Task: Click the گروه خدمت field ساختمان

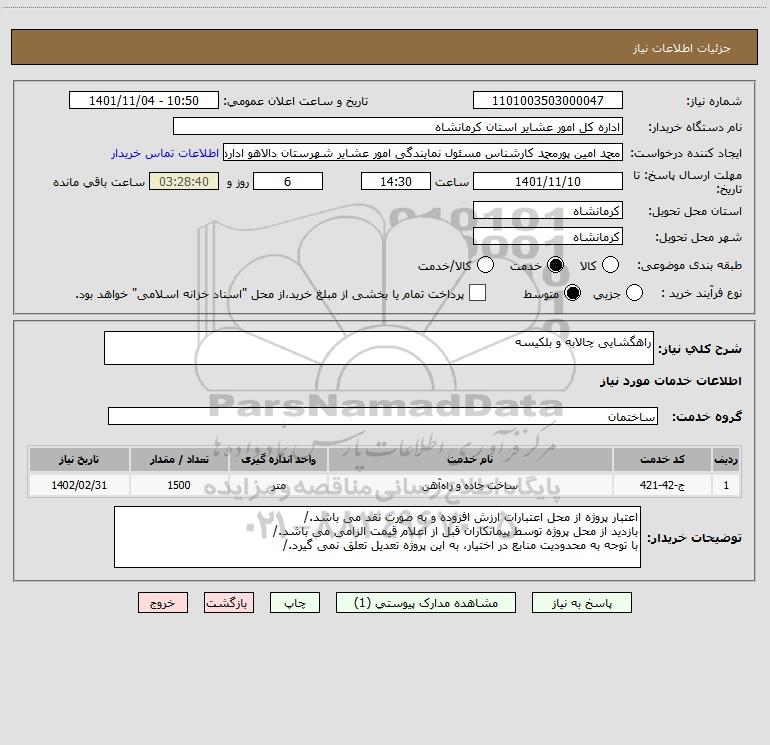Action: click(x=383, y=416)
